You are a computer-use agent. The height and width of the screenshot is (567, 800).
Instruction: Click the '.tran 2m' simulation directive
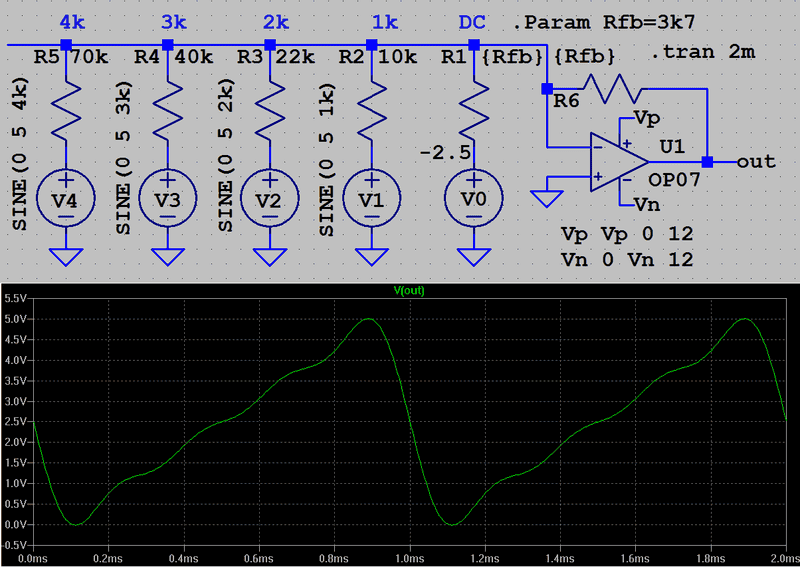pos(704,52)
